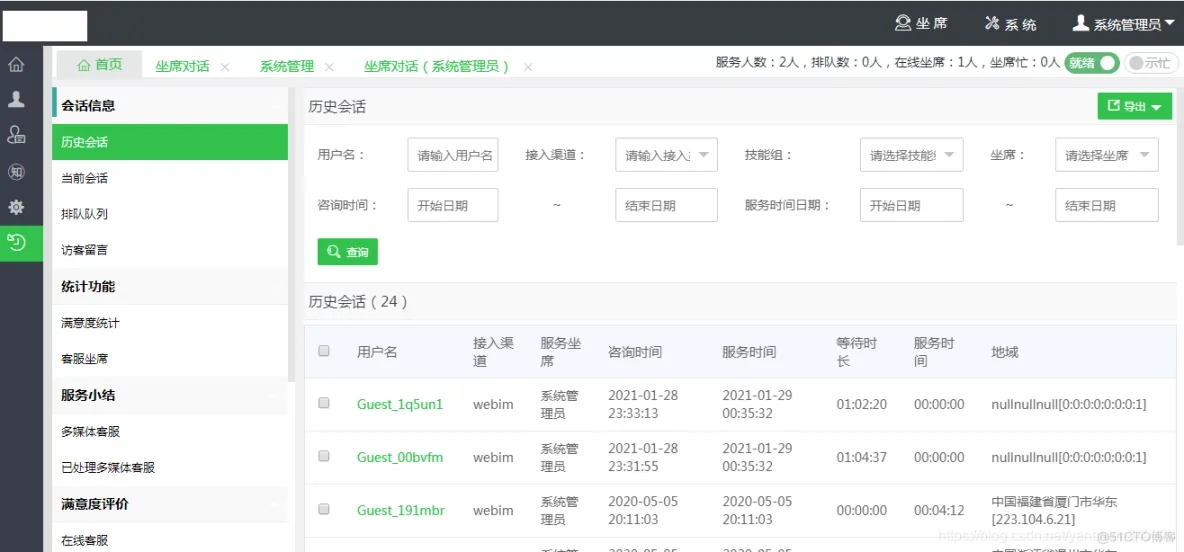1184x552 pixels.
Task: Click the 01:02:20 wait duration cell
Action: [x=862, y=404]
